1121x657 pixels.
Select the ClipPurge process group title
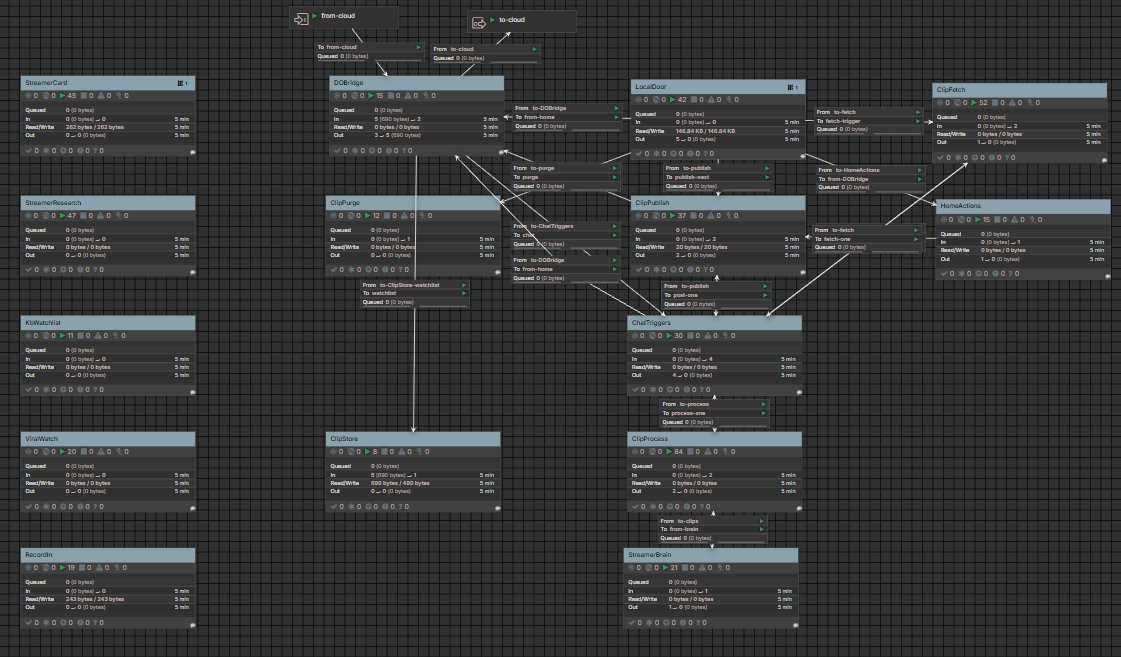click(x=345, y=203)
